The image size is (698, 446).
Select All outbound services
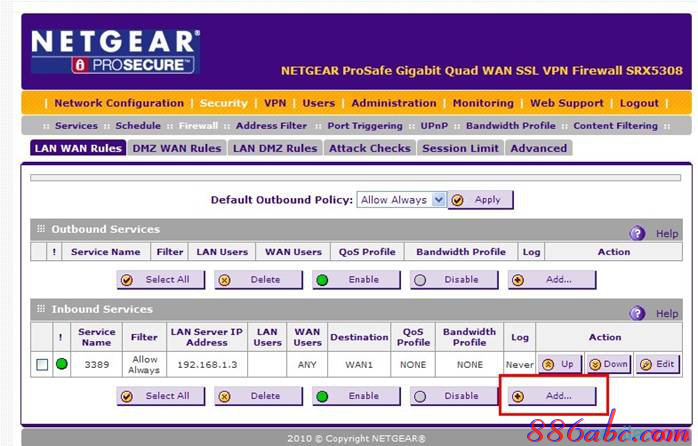point(161,280)
